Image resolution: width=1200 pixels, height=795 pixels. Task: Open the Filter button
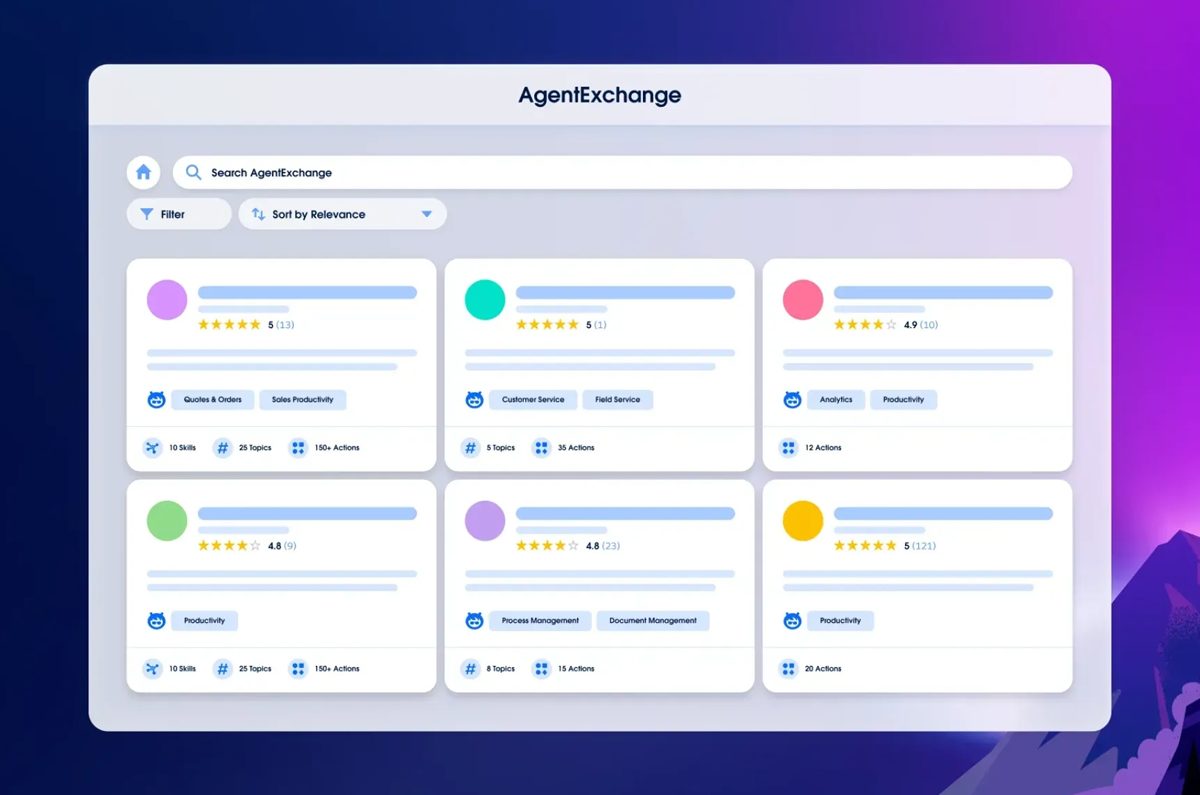point(179,214)
